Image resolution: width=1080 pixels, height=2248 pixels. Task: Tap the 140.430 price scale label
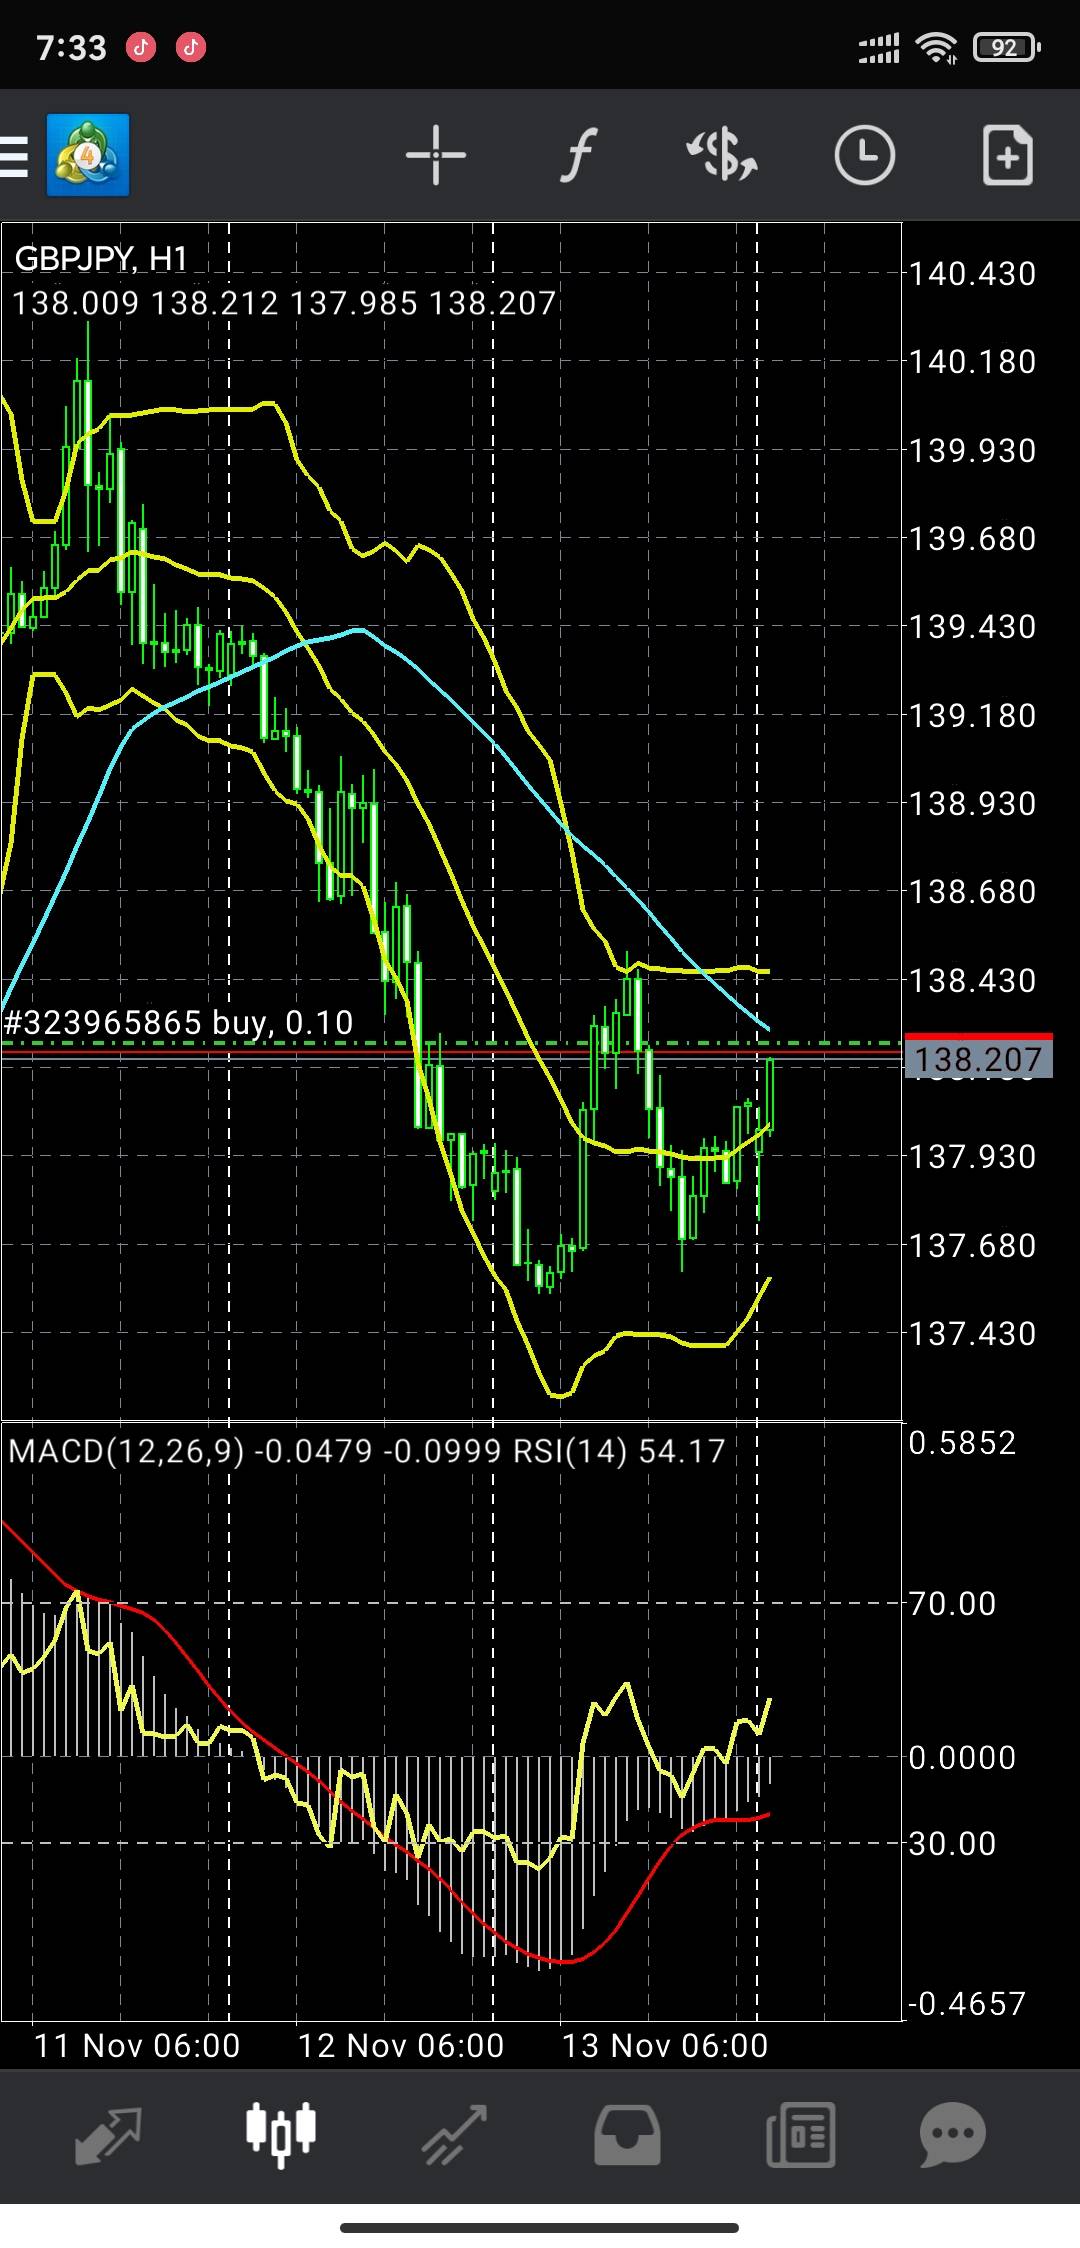pos(972,274)
